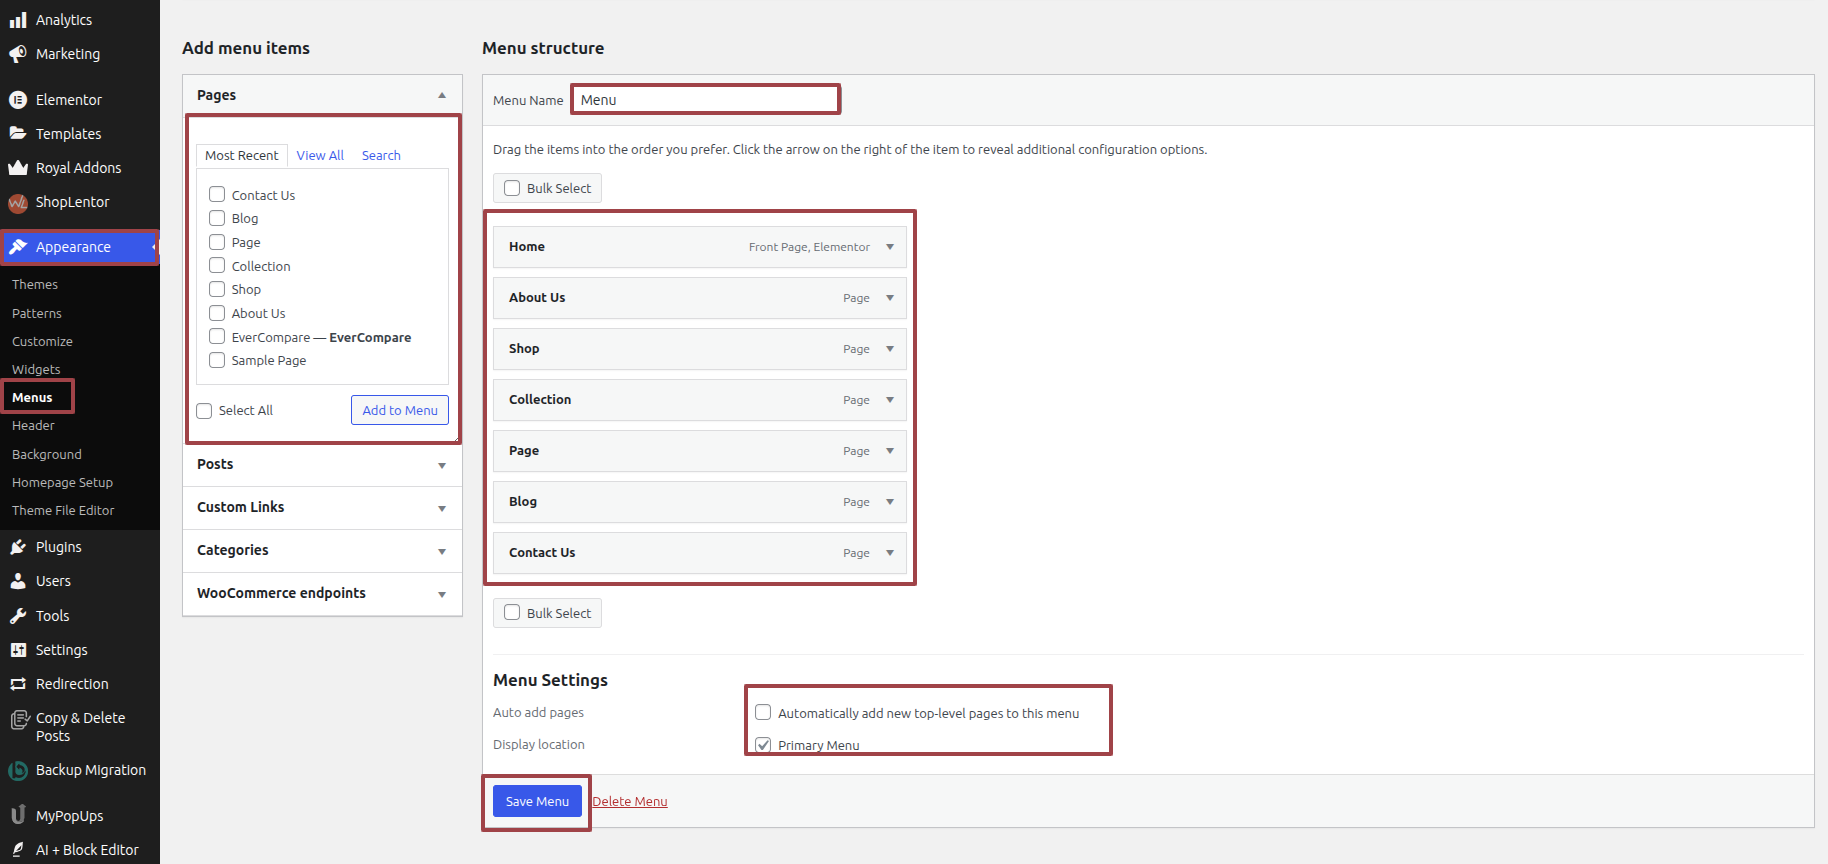Click the Delete Menu link
The width and height of the screenshot is (1828, 864).
630,802
